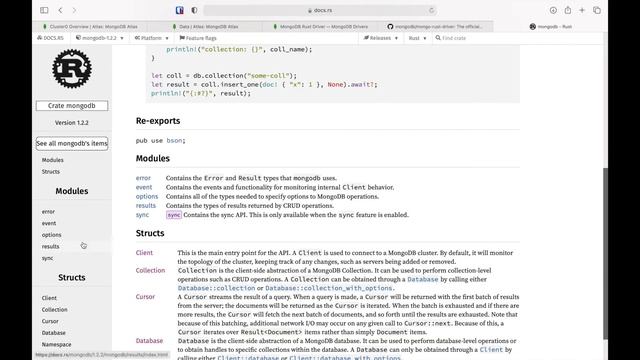Click the sync feature badge
This screenshot has height=360, width=640.
(174, 215)
